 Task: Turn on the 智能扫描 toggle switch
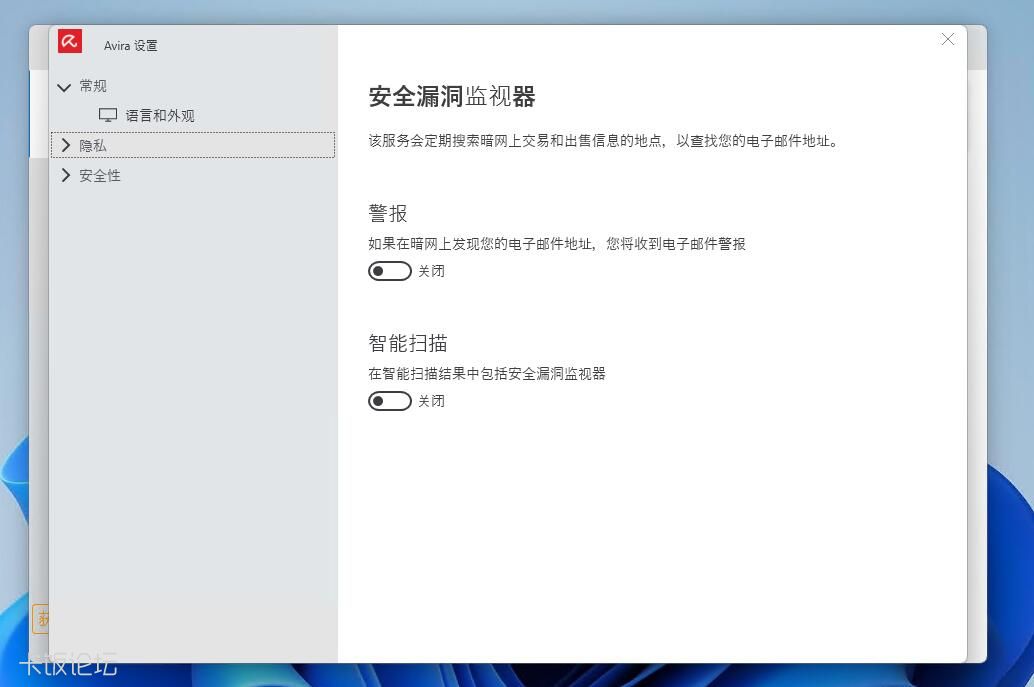(x=390, y=400)
